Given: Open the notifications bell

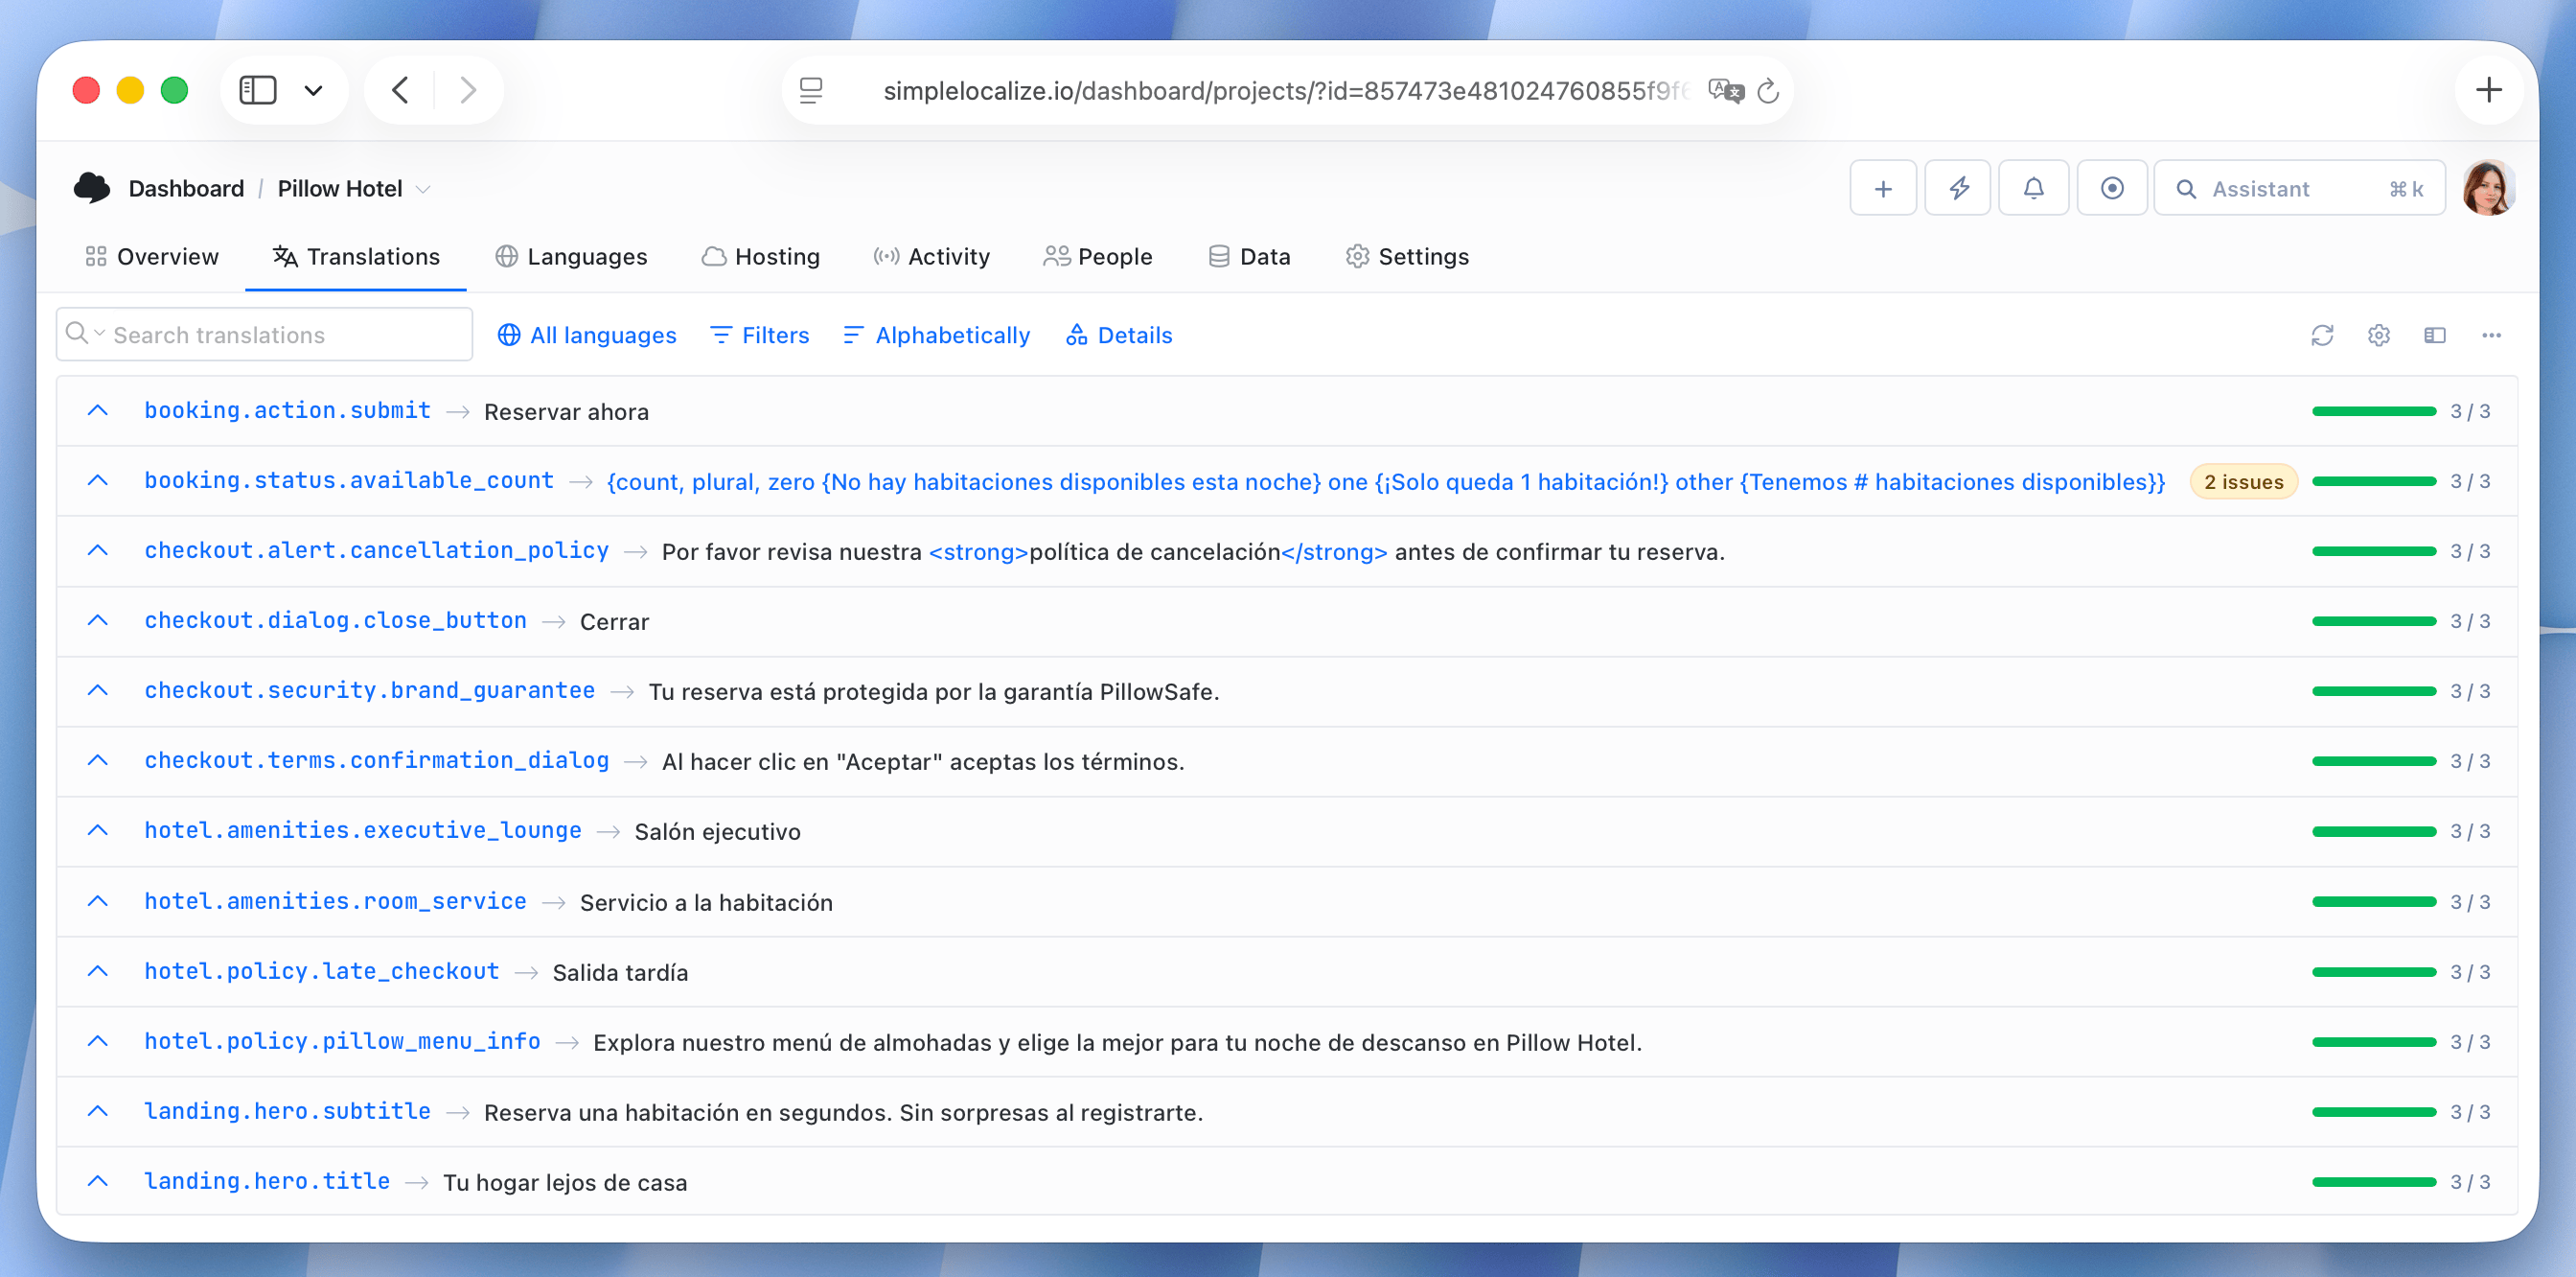Looking at the screenshot, I should [2034, 188].
